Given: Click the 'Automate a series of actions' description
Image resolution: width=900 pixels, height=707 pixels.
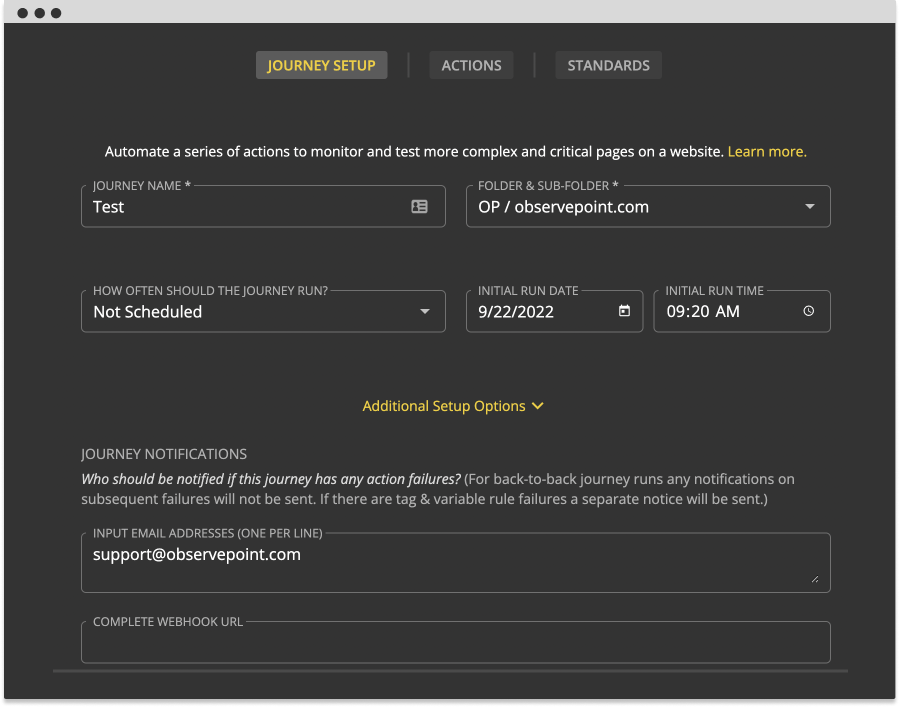Looking at the screenshot, I should click(414, 152).
